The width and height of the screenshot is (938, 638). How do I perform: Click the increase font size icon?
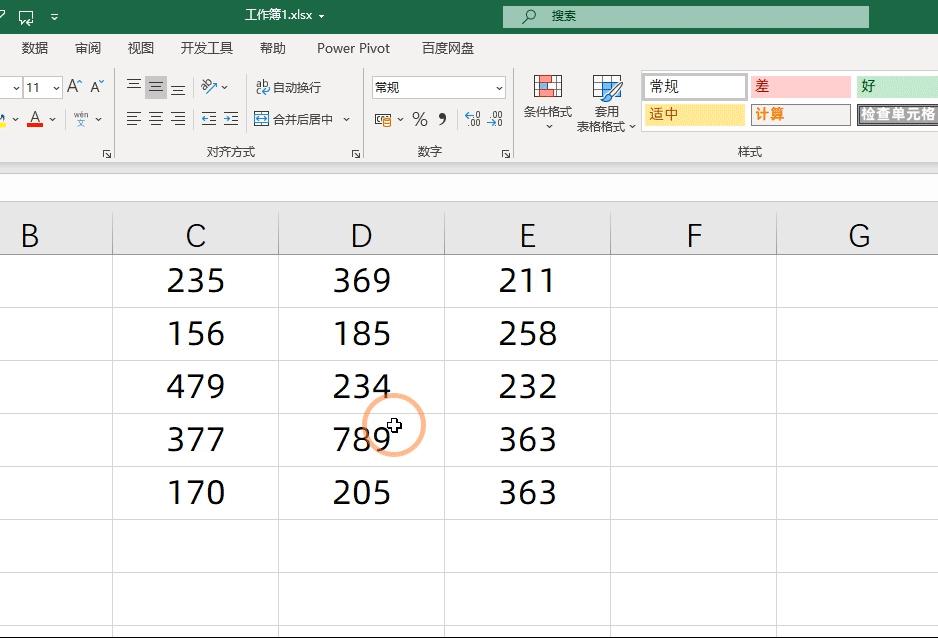72,86
